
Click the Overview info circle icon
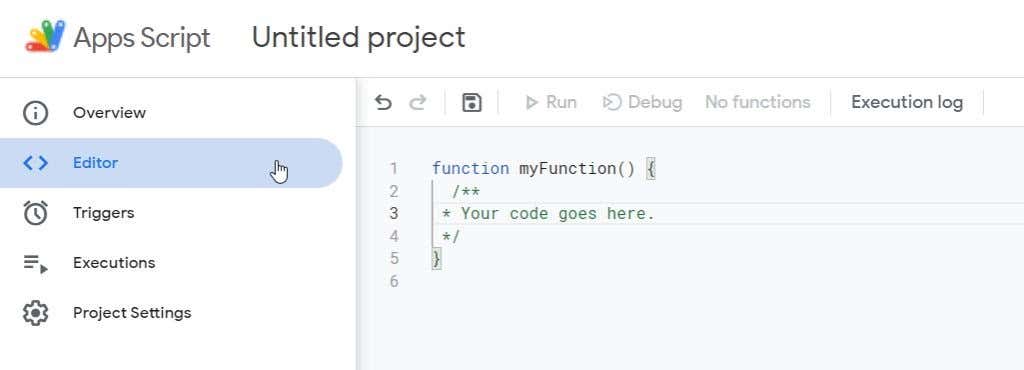click(35, 113)
